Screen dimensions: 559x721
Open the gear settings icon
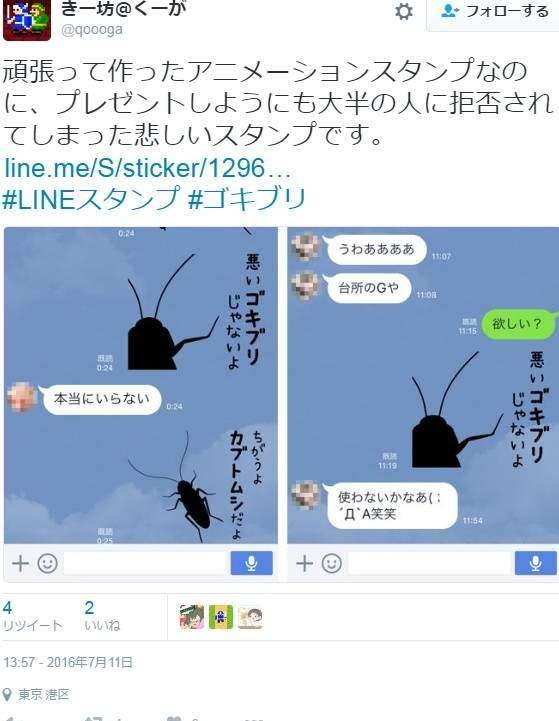404,11
